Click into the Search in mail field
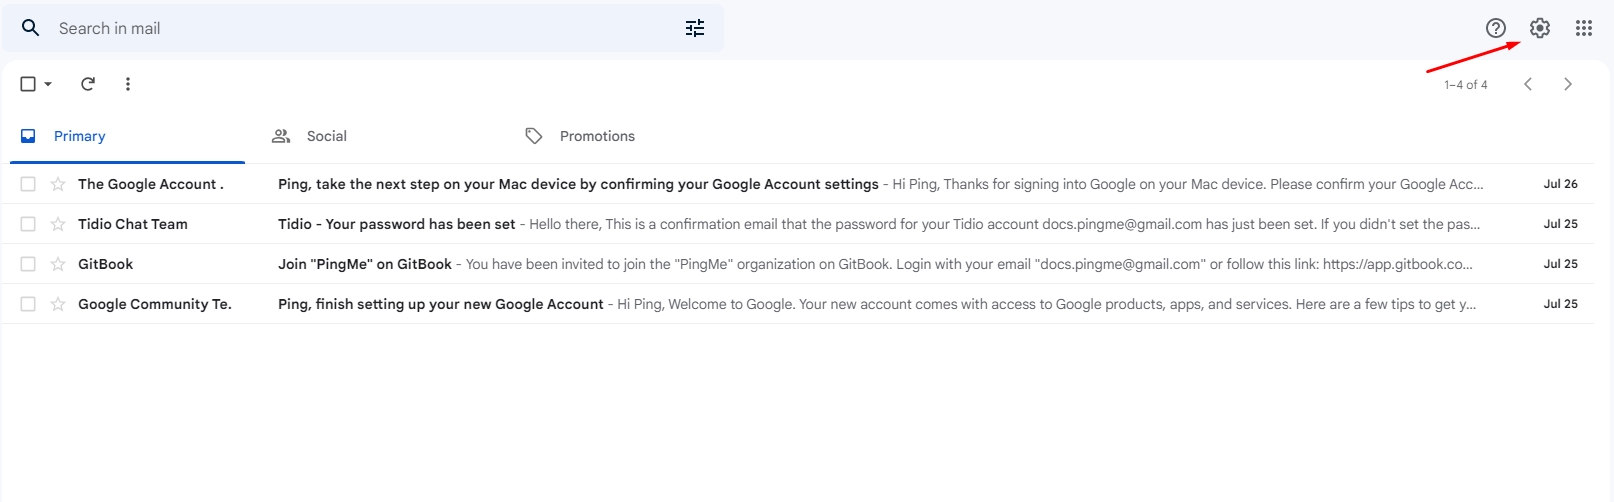The width and height of the screenshot is (1614, 502). [360, 28]
